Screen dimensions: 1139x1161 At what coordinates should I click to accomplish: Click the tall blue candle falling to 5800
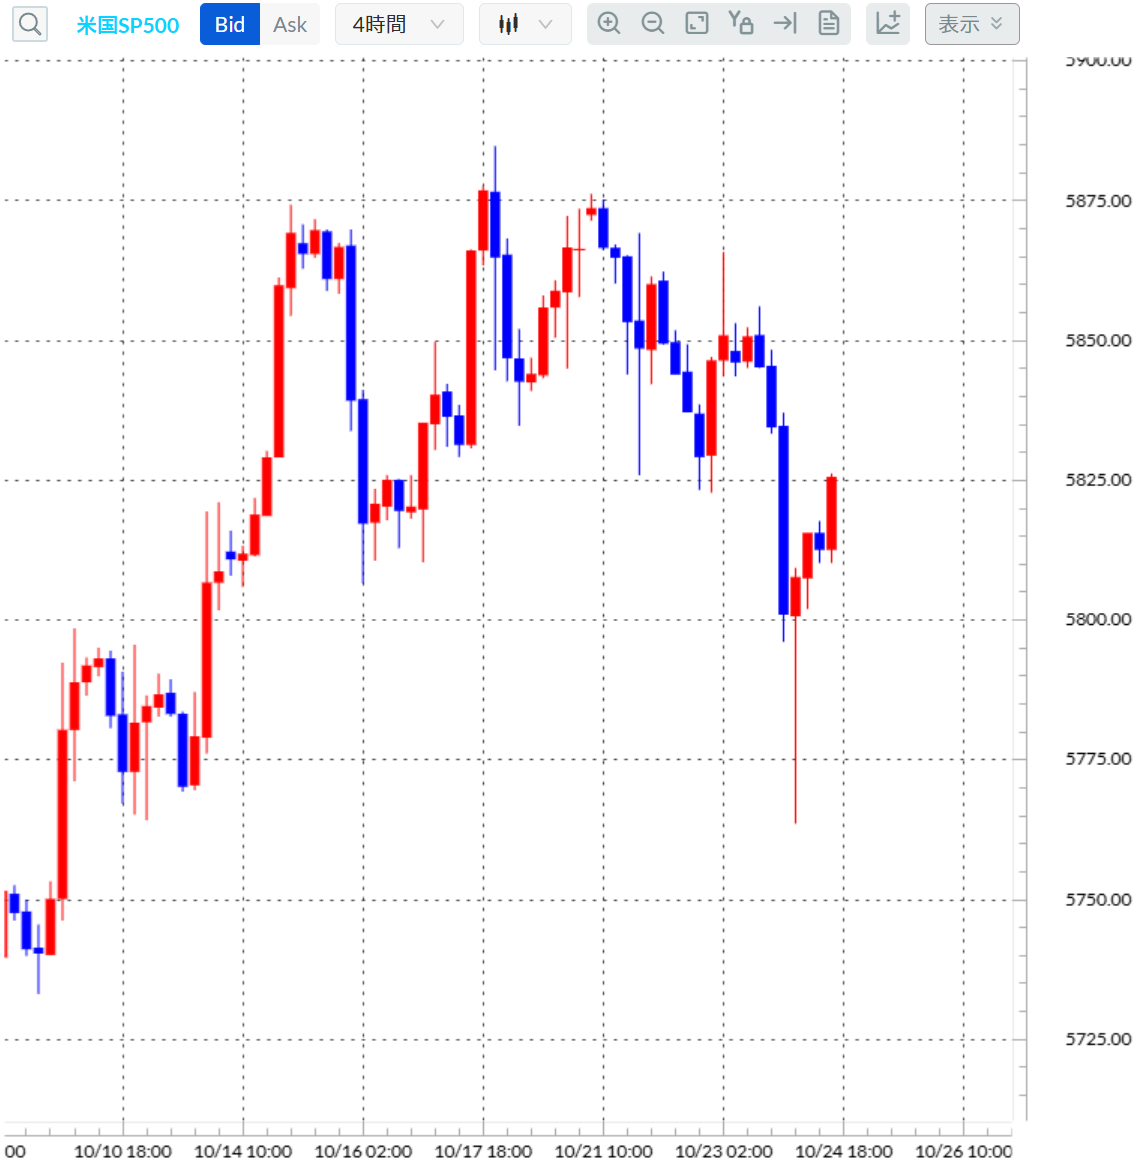pyautogui.click(x=784, y=520)
